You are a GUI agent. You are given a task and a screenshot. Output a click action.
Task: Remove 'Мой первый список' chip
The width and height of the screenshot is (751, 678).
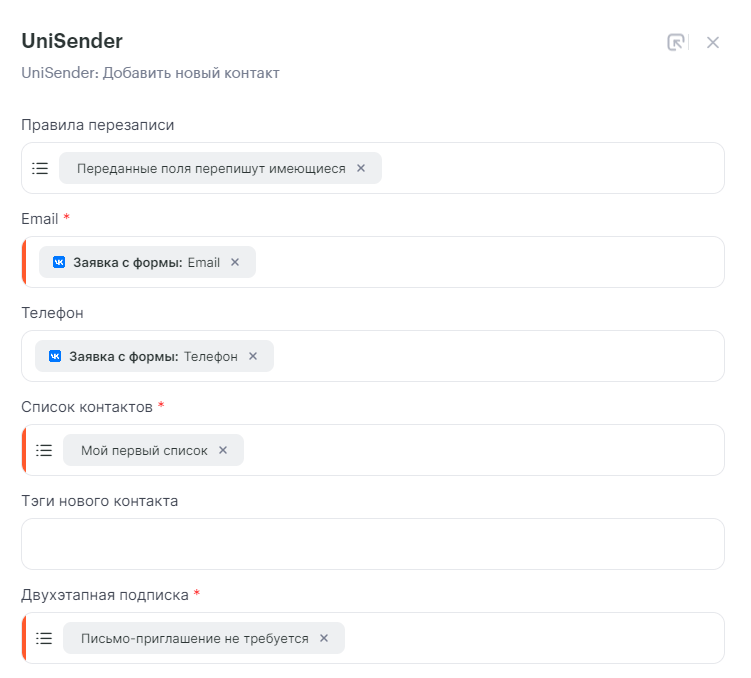tap(223, 450)
